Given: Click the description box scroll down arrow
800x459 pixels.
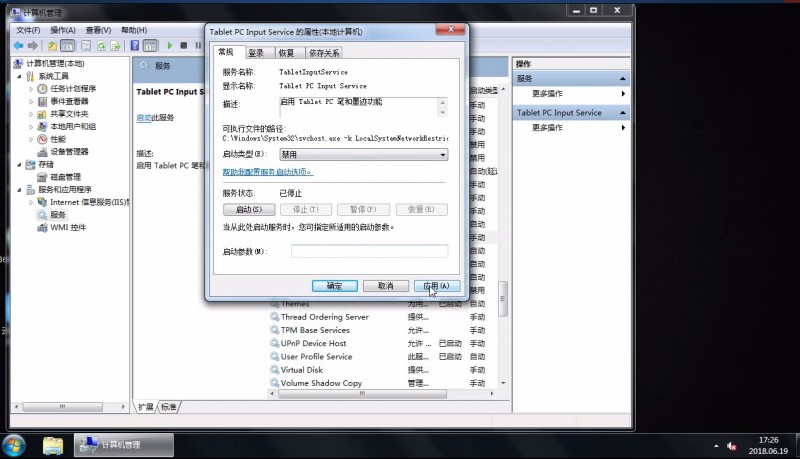Looking at the screenshot, I should click(x=442, y=112).
